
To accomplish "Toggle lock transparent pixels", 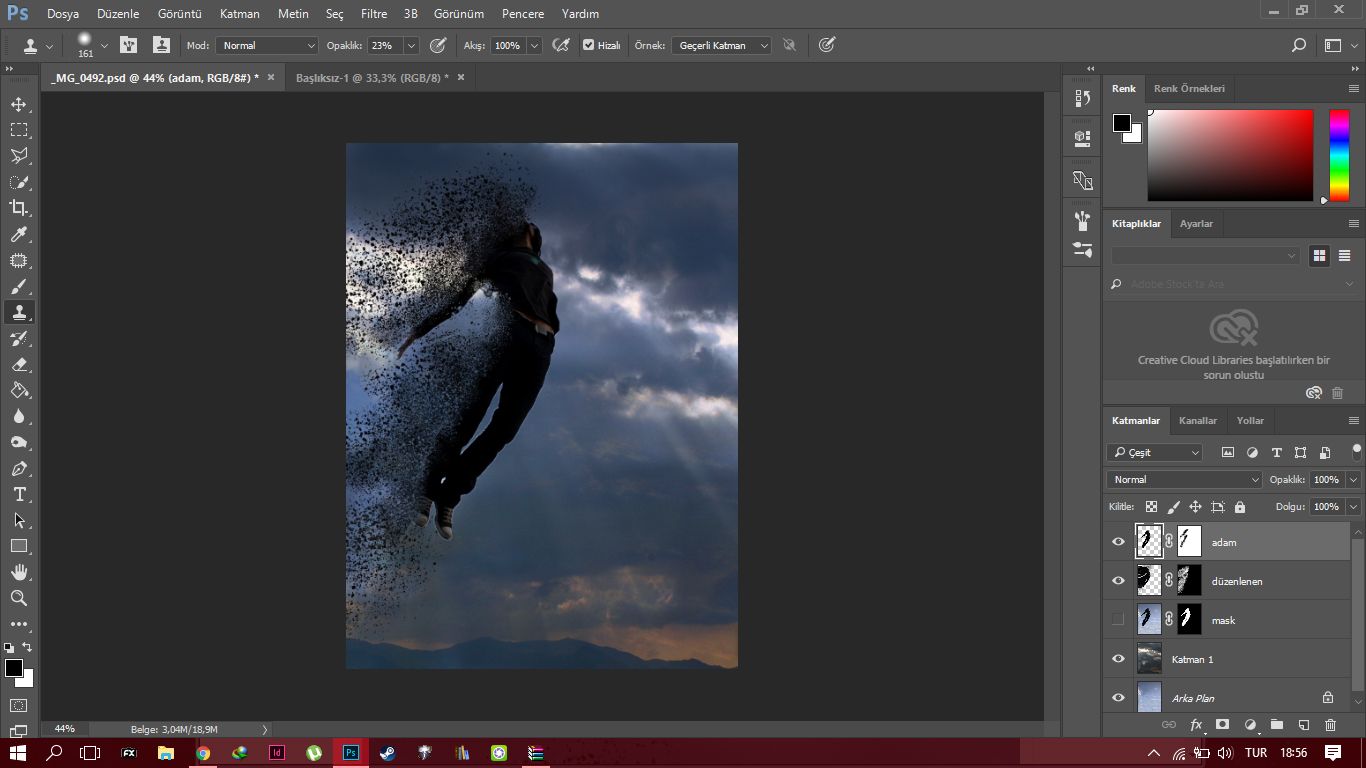I will [x=1151, y=507].
